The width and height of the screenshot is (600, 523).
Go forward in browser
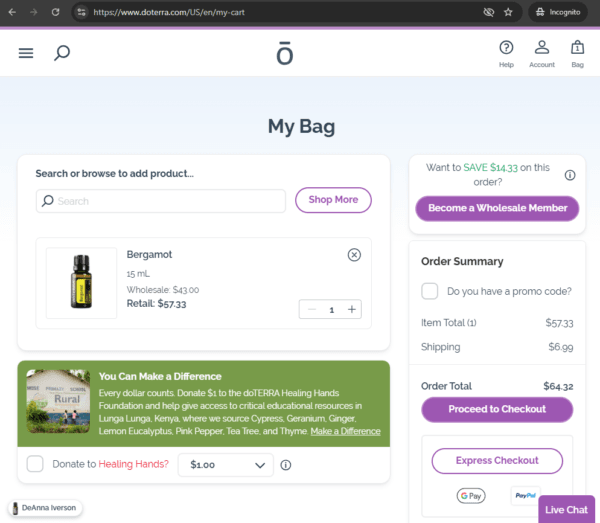pos(34,12)
